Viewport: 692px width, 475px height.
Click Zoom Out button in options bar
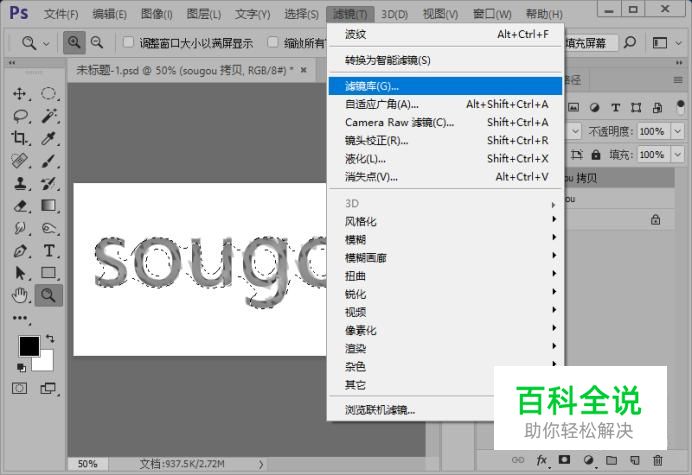click(97, 43)
